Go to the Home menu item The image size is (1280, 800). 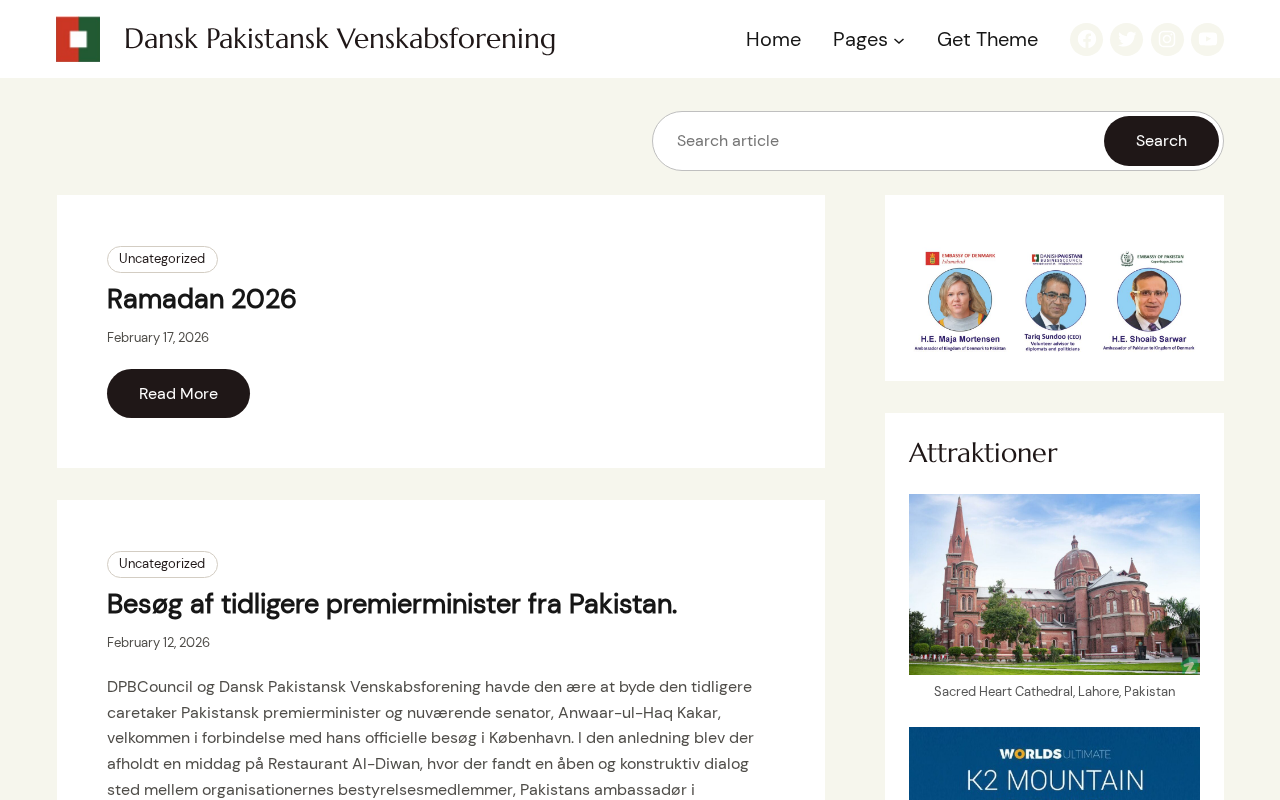[773, 39]
